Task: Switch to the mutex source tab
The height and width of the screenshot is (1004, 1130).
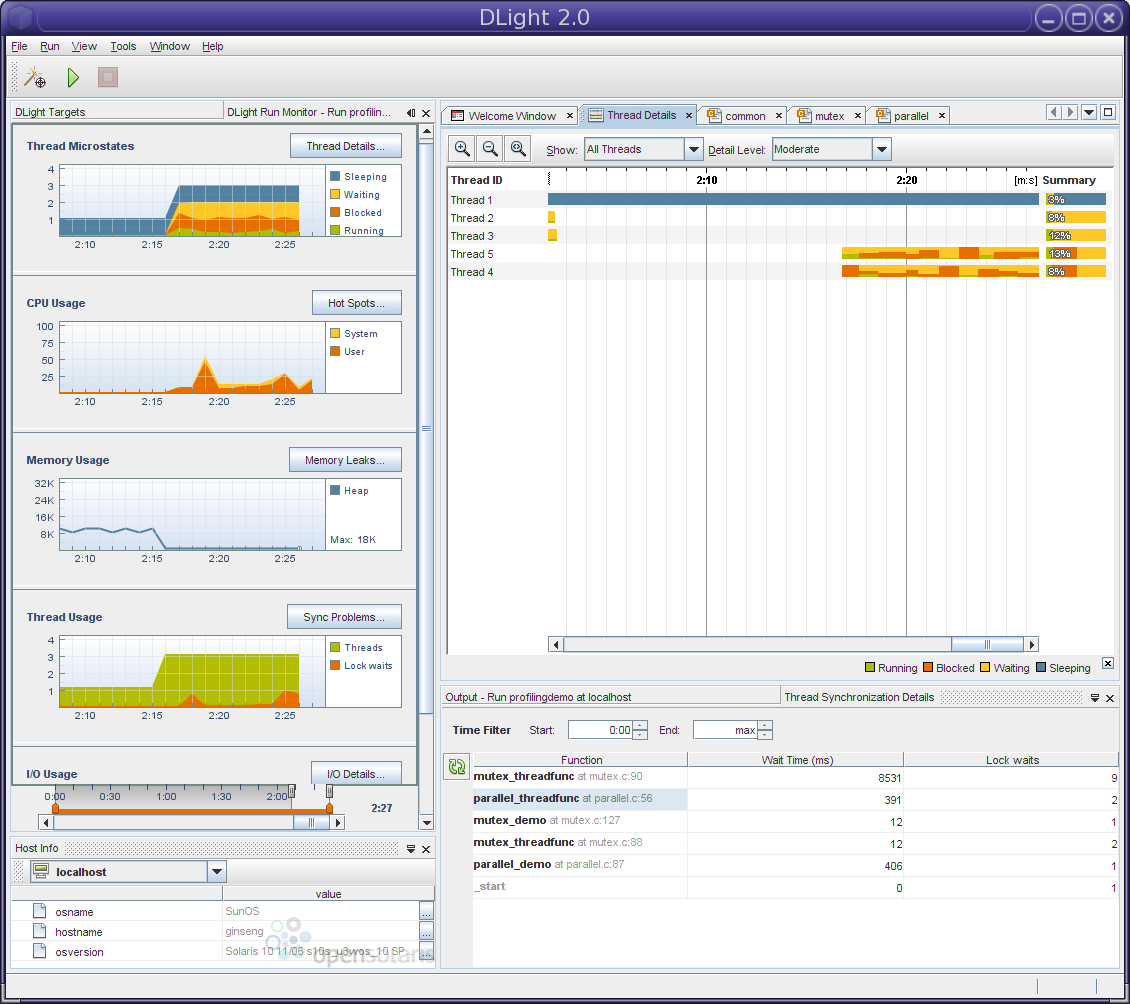Action: [x=829, y=115]
